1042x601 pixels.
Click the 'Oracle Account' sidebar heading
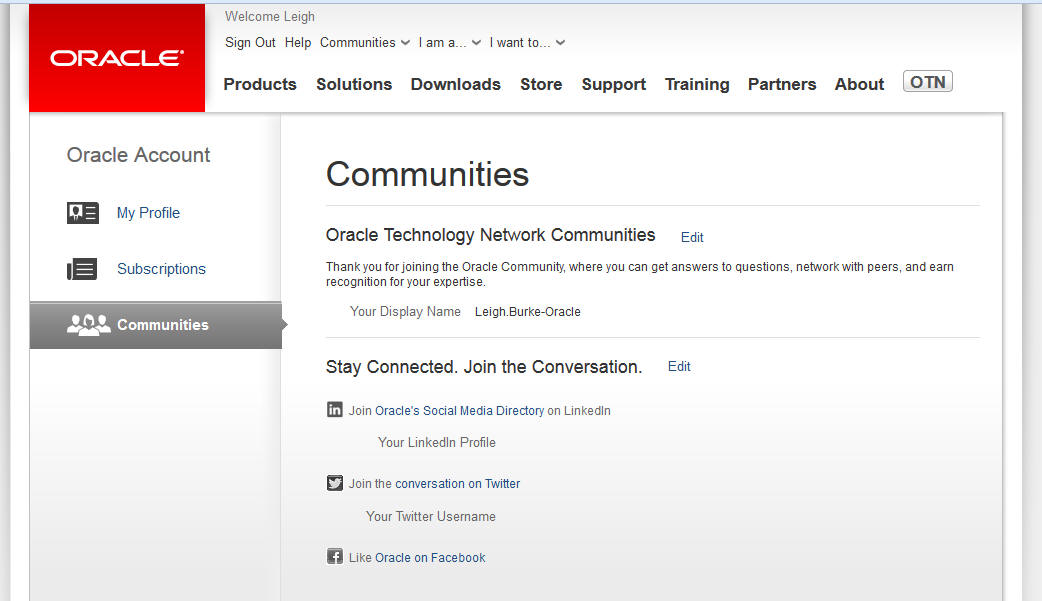click(138, 155)
